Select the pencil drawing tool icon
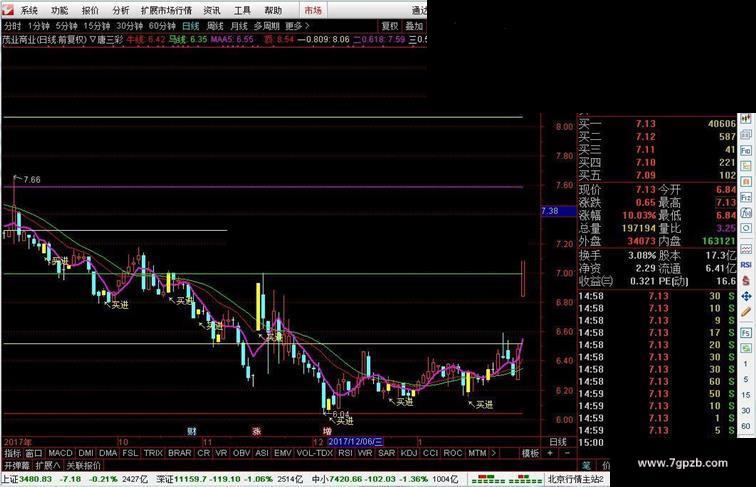The image size is (756, 487). [746, 312]
